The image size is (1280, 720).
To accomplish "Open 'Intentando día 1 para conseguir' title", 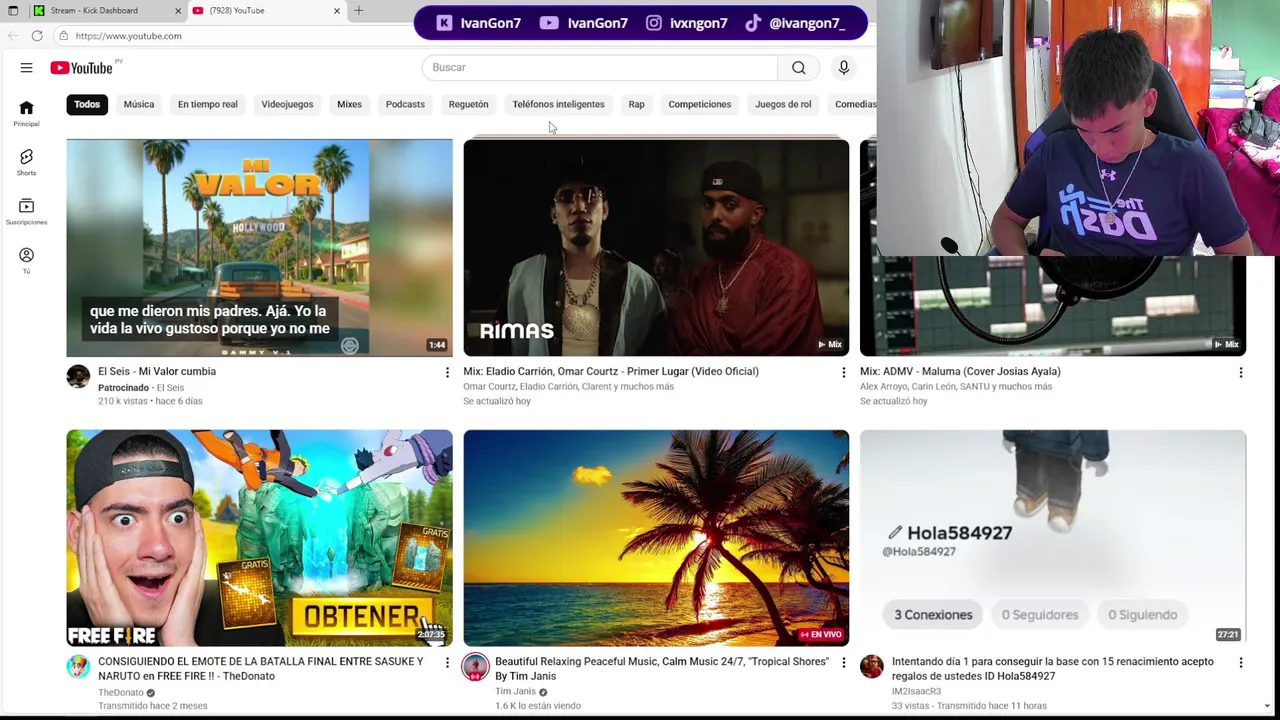I will 1053,669.
